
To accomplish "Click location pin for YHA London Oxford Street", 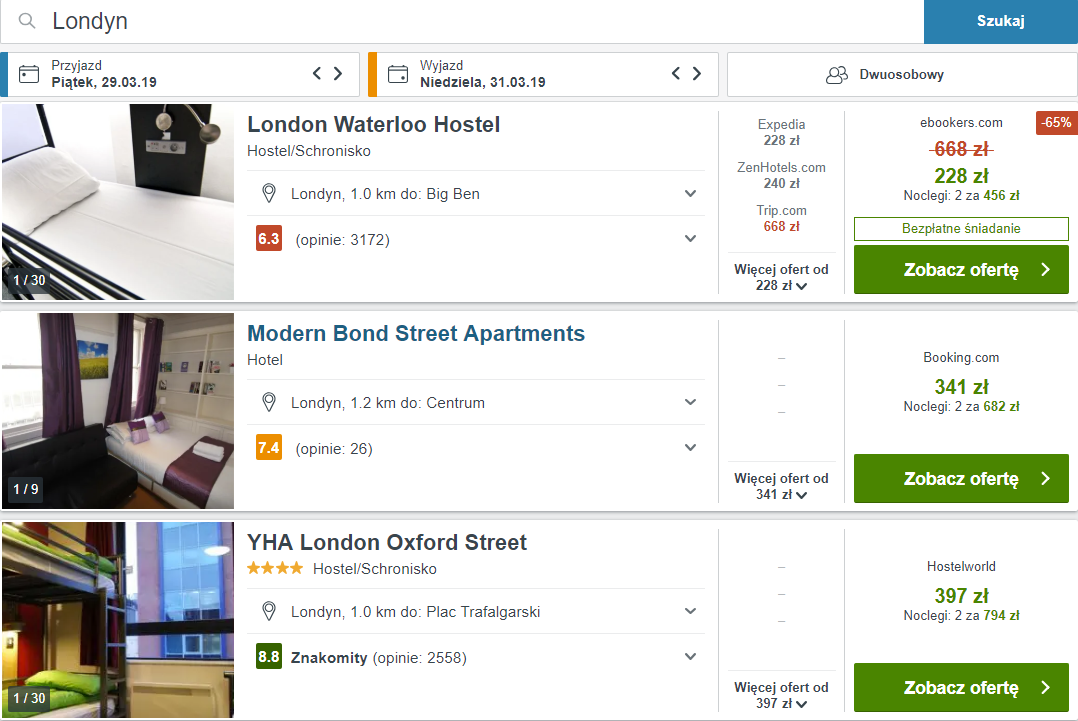I will [268, 611].
